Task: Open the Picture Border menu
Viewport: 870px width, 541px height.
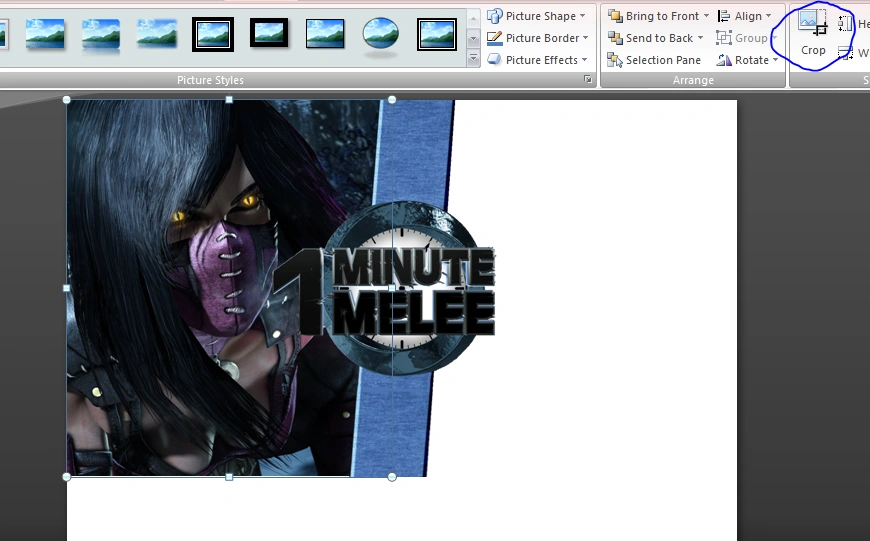Action: click(537, 38)
